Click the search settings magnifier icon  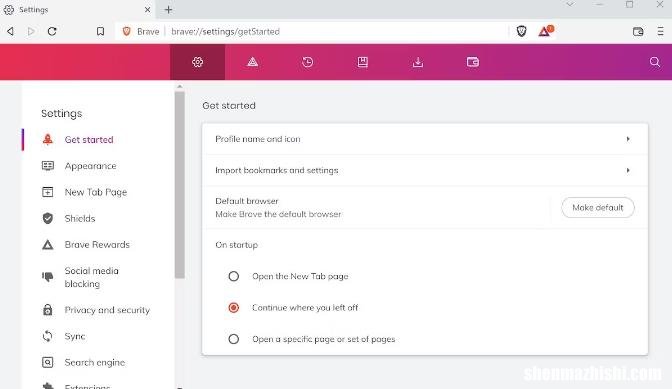pos(654,62)
